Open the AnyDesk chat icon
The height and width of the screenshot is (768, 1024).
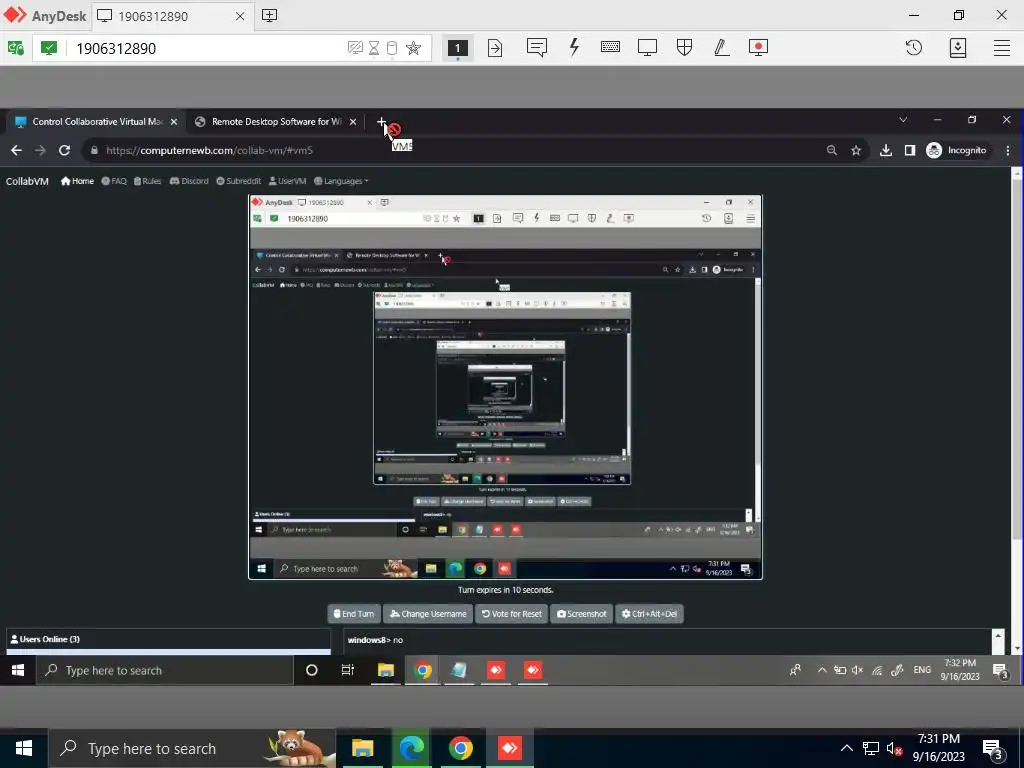click(536, 48)
